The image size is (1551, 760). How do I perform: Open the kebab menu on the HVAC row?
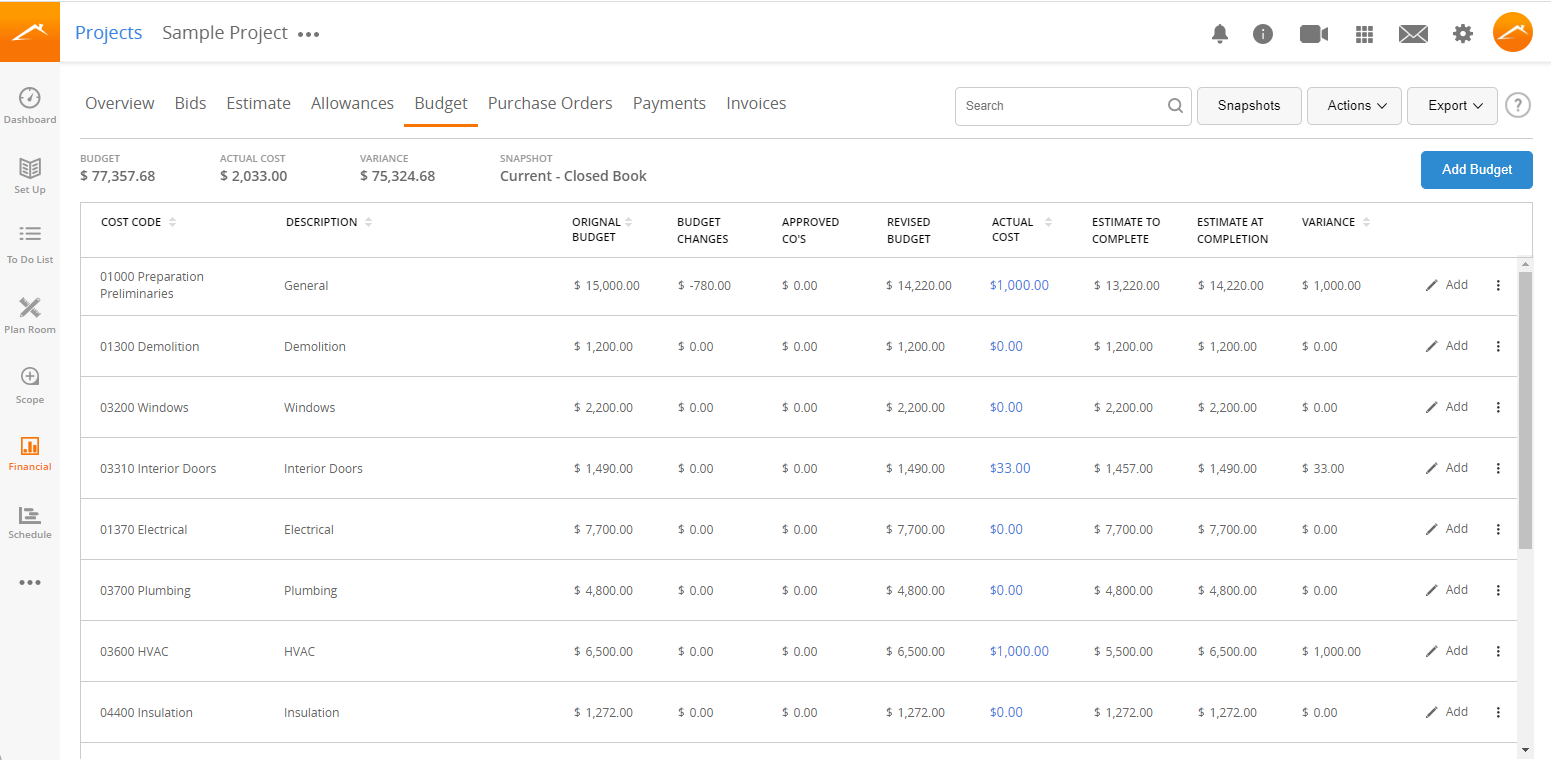(1498, 651)
